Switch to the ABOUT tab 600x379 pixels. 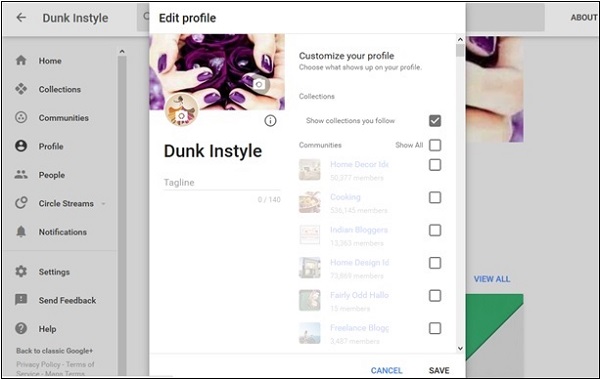(x=584, y=17)
